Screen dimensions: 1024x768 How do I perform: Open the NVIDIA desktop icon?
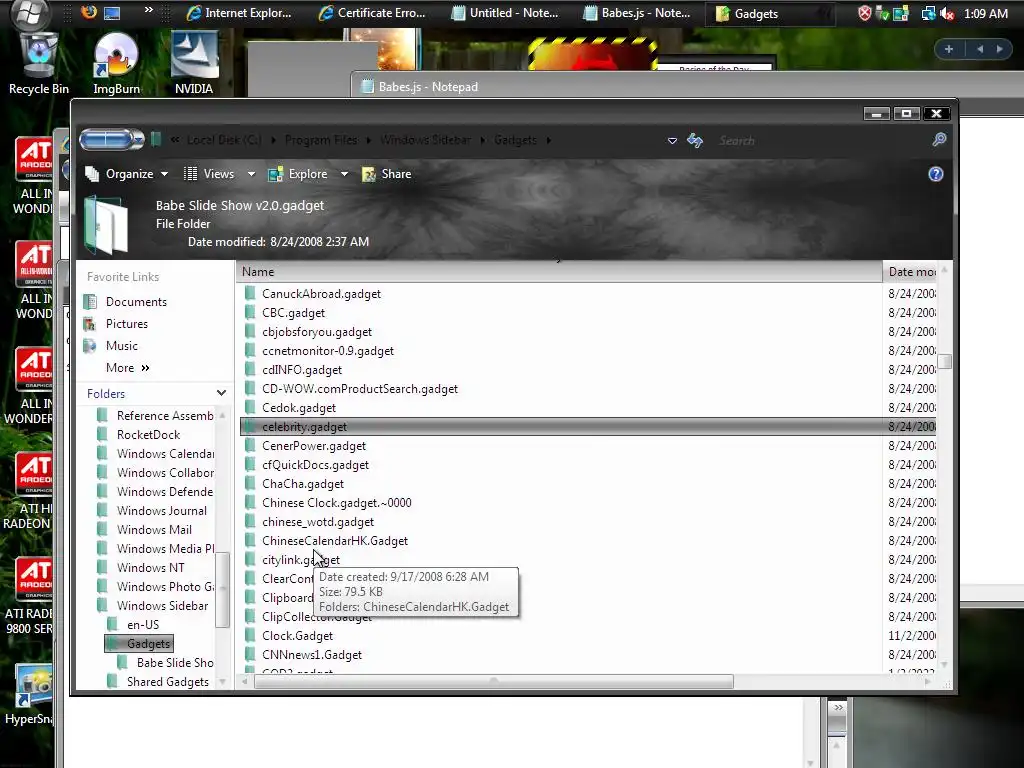pyautogui.click(x=194, y=62)
